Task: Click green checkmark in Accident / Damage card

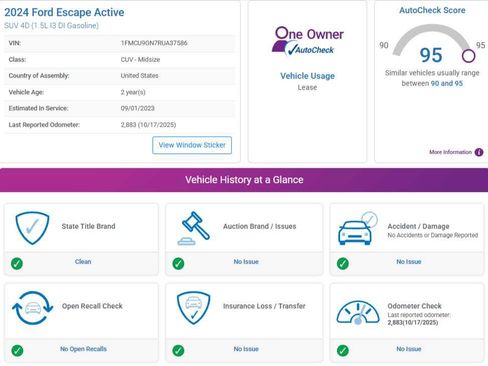Action: (x=343, y=263)
